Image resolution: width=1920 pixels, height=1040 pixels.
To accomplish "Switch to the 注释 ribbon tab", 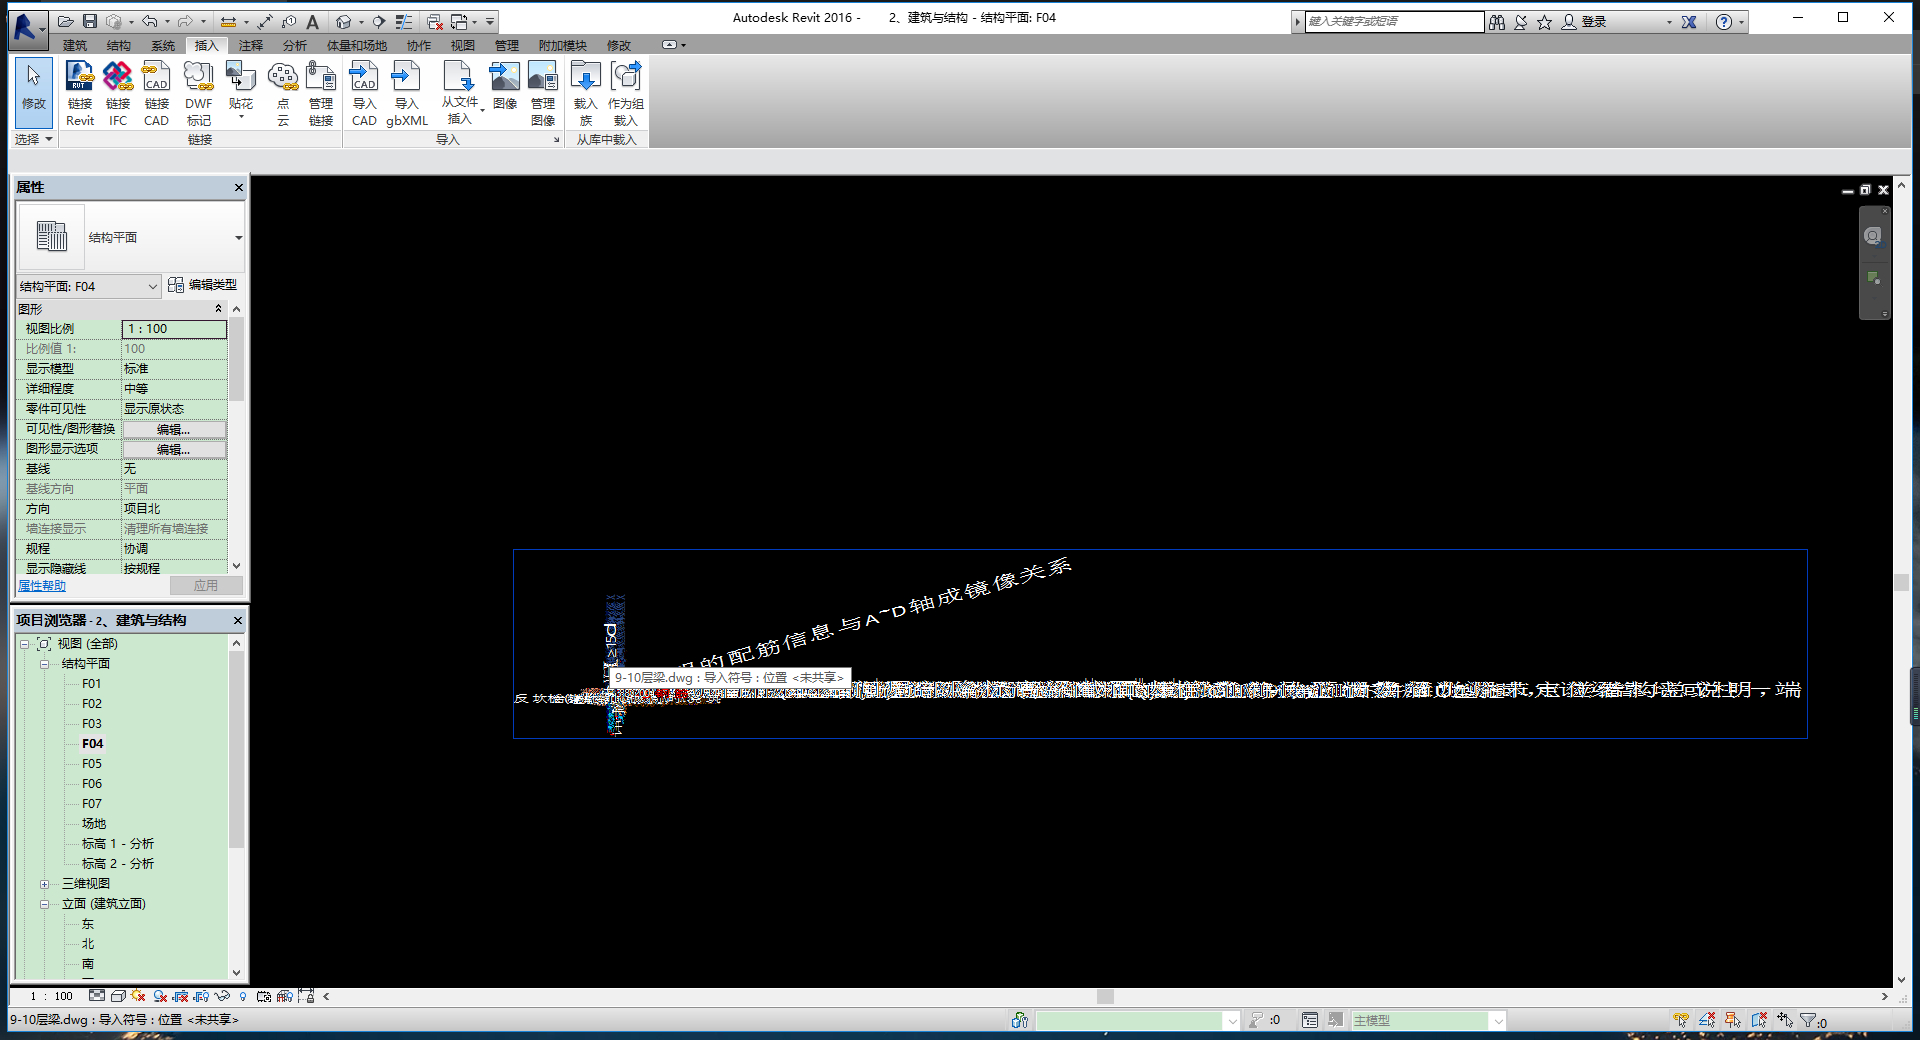I will tap(251, 45).
